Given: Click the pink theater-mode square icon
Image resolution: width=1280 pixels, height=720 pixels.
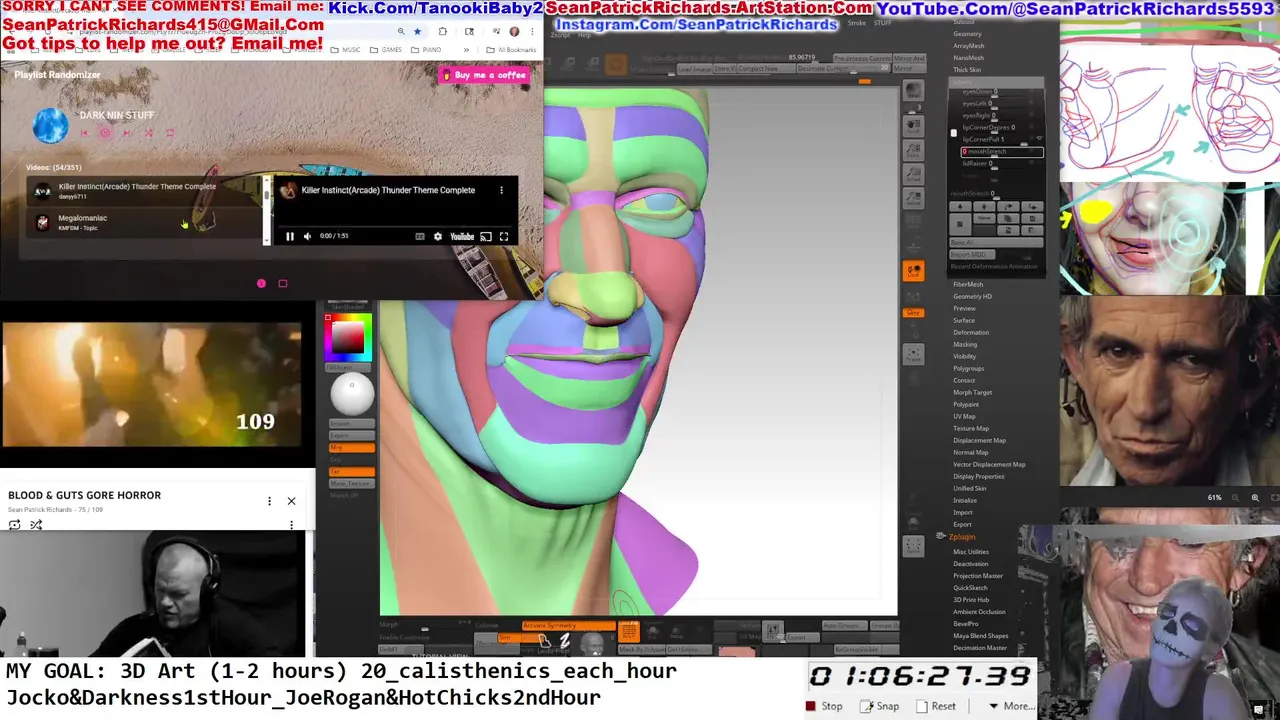Looking at the screenshot, I should pyautogui.click(x=283, y=284).
